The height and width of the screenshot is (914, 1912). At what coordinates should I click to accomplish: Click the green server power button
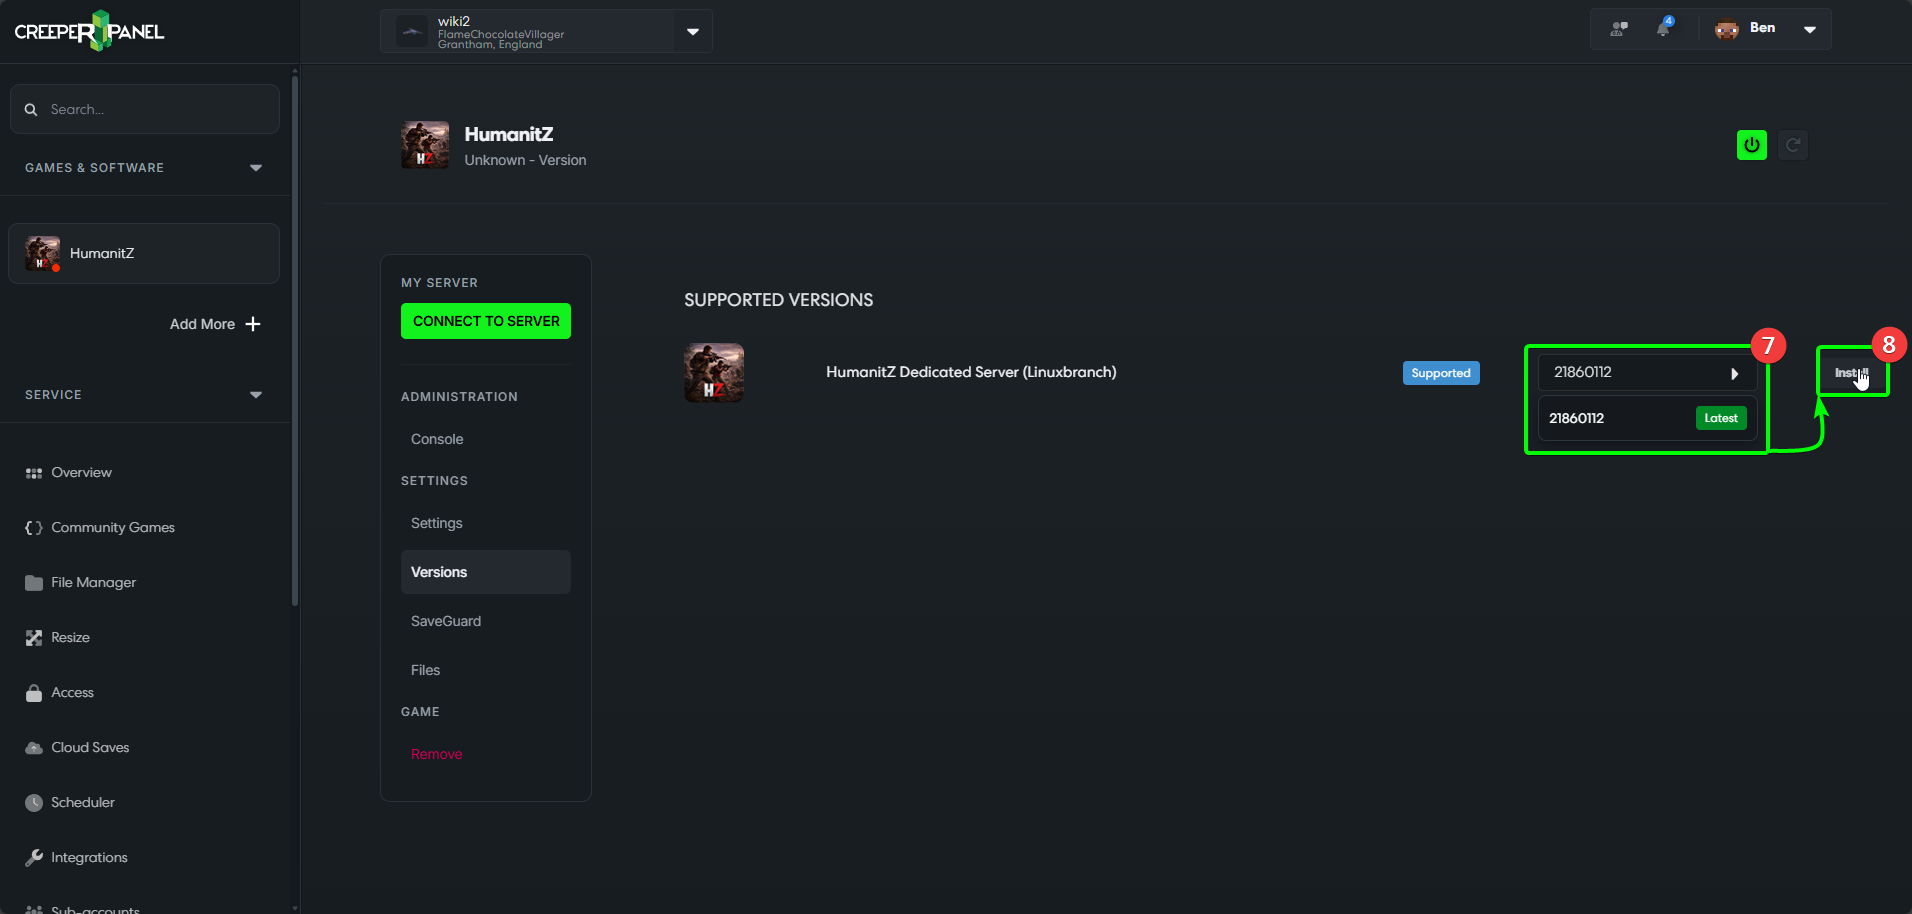pos(1751,145)
